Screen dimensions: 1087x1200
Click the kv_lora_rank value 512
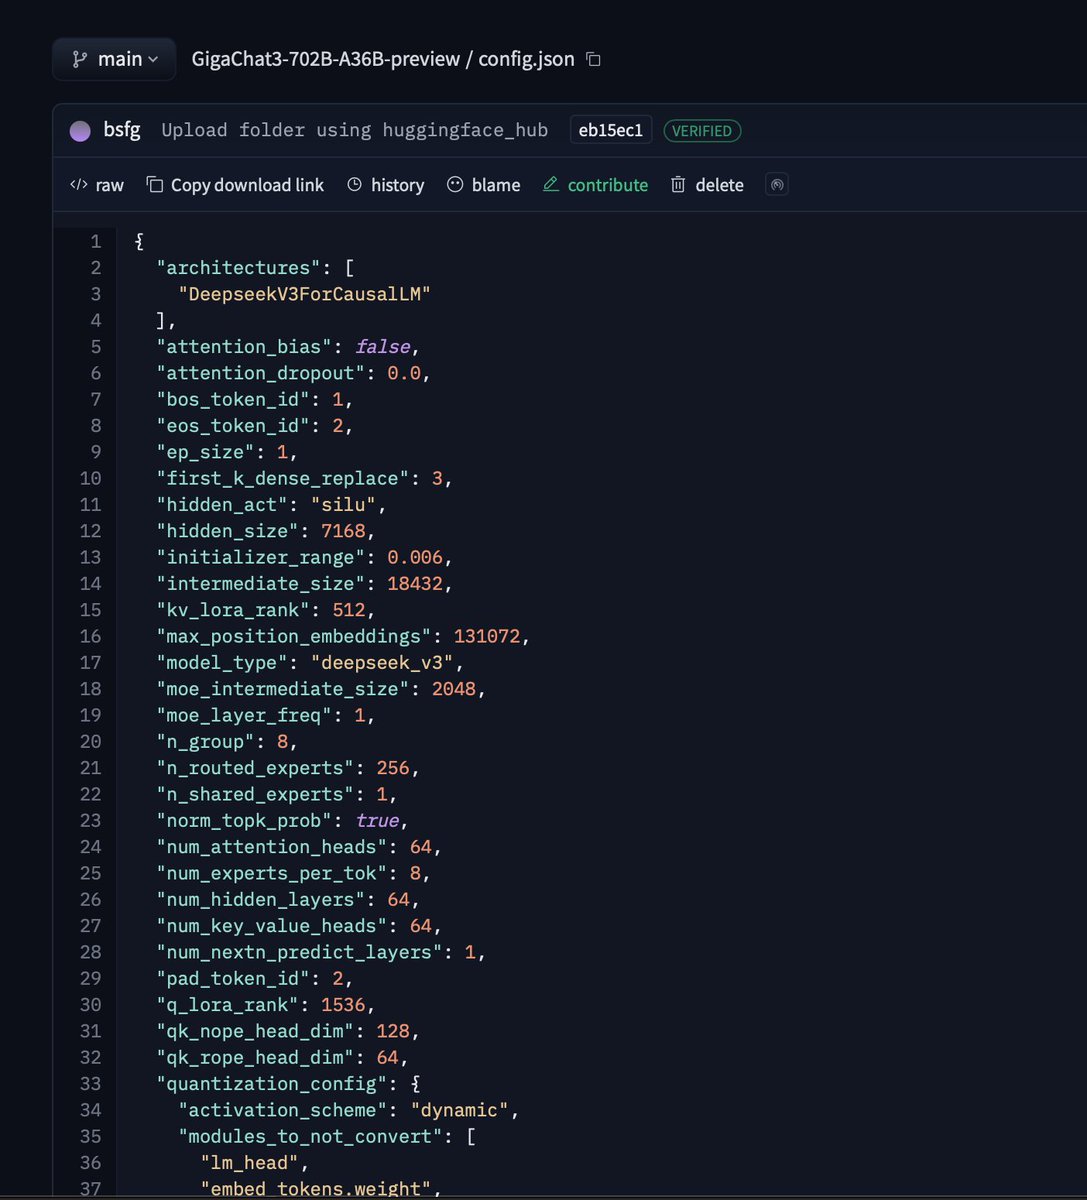(x=349, y=610)
